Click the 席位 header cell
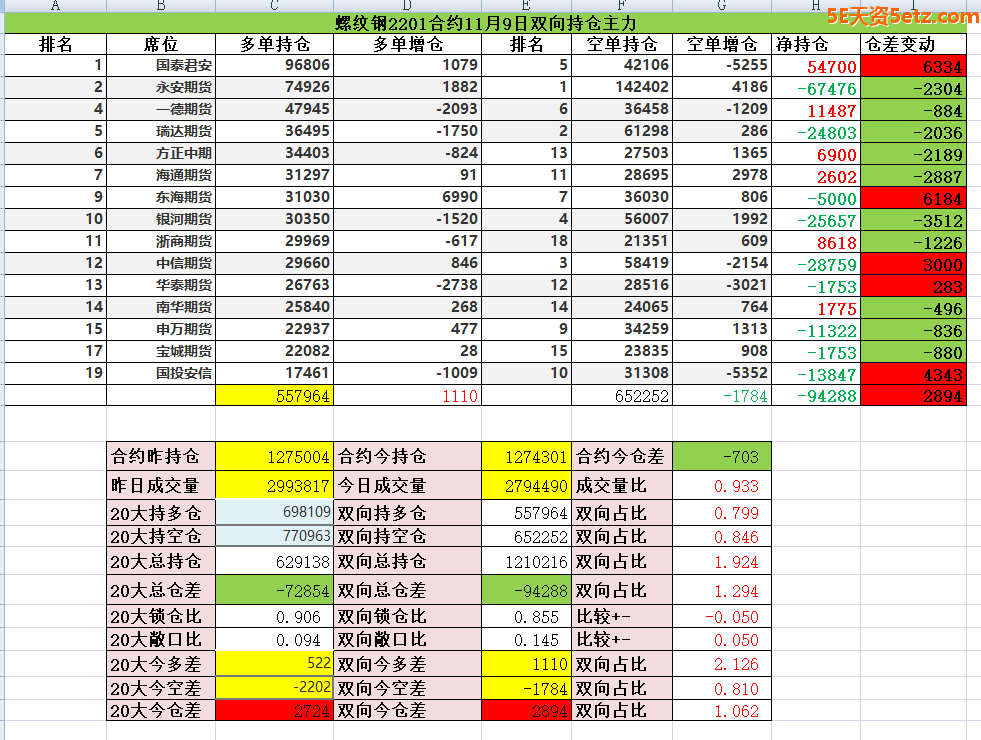Viewport: 981px width, 740px height. point(161,44)
